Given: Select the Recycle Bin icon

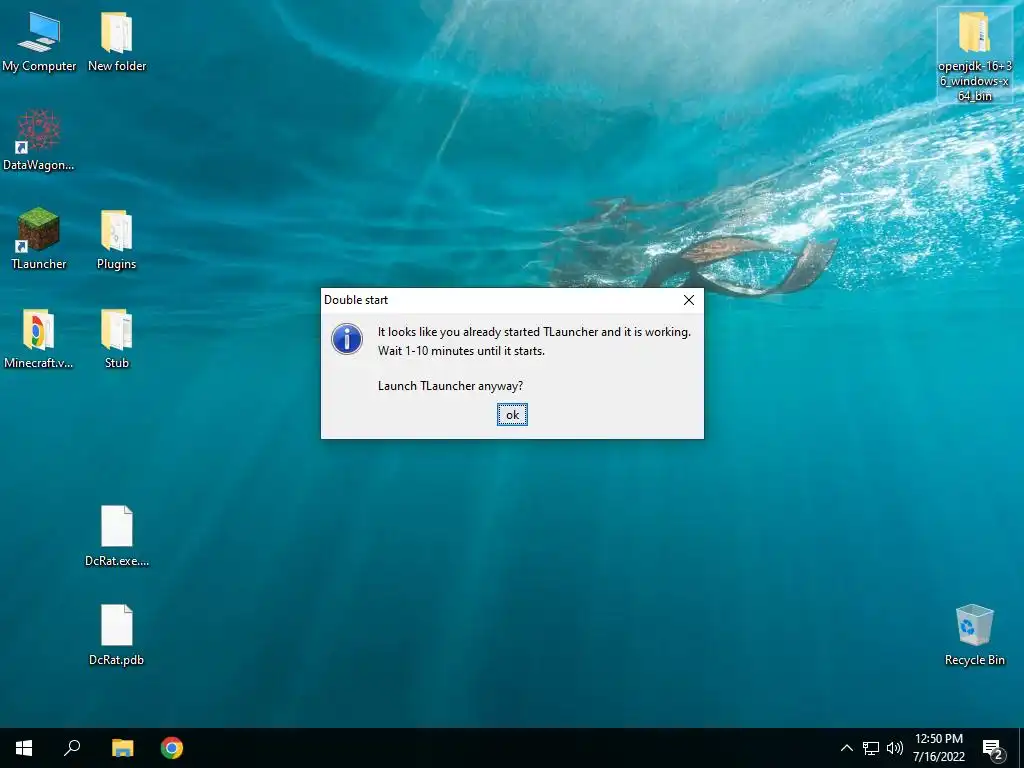Looking at the screenshot, I should pos(974,635).
